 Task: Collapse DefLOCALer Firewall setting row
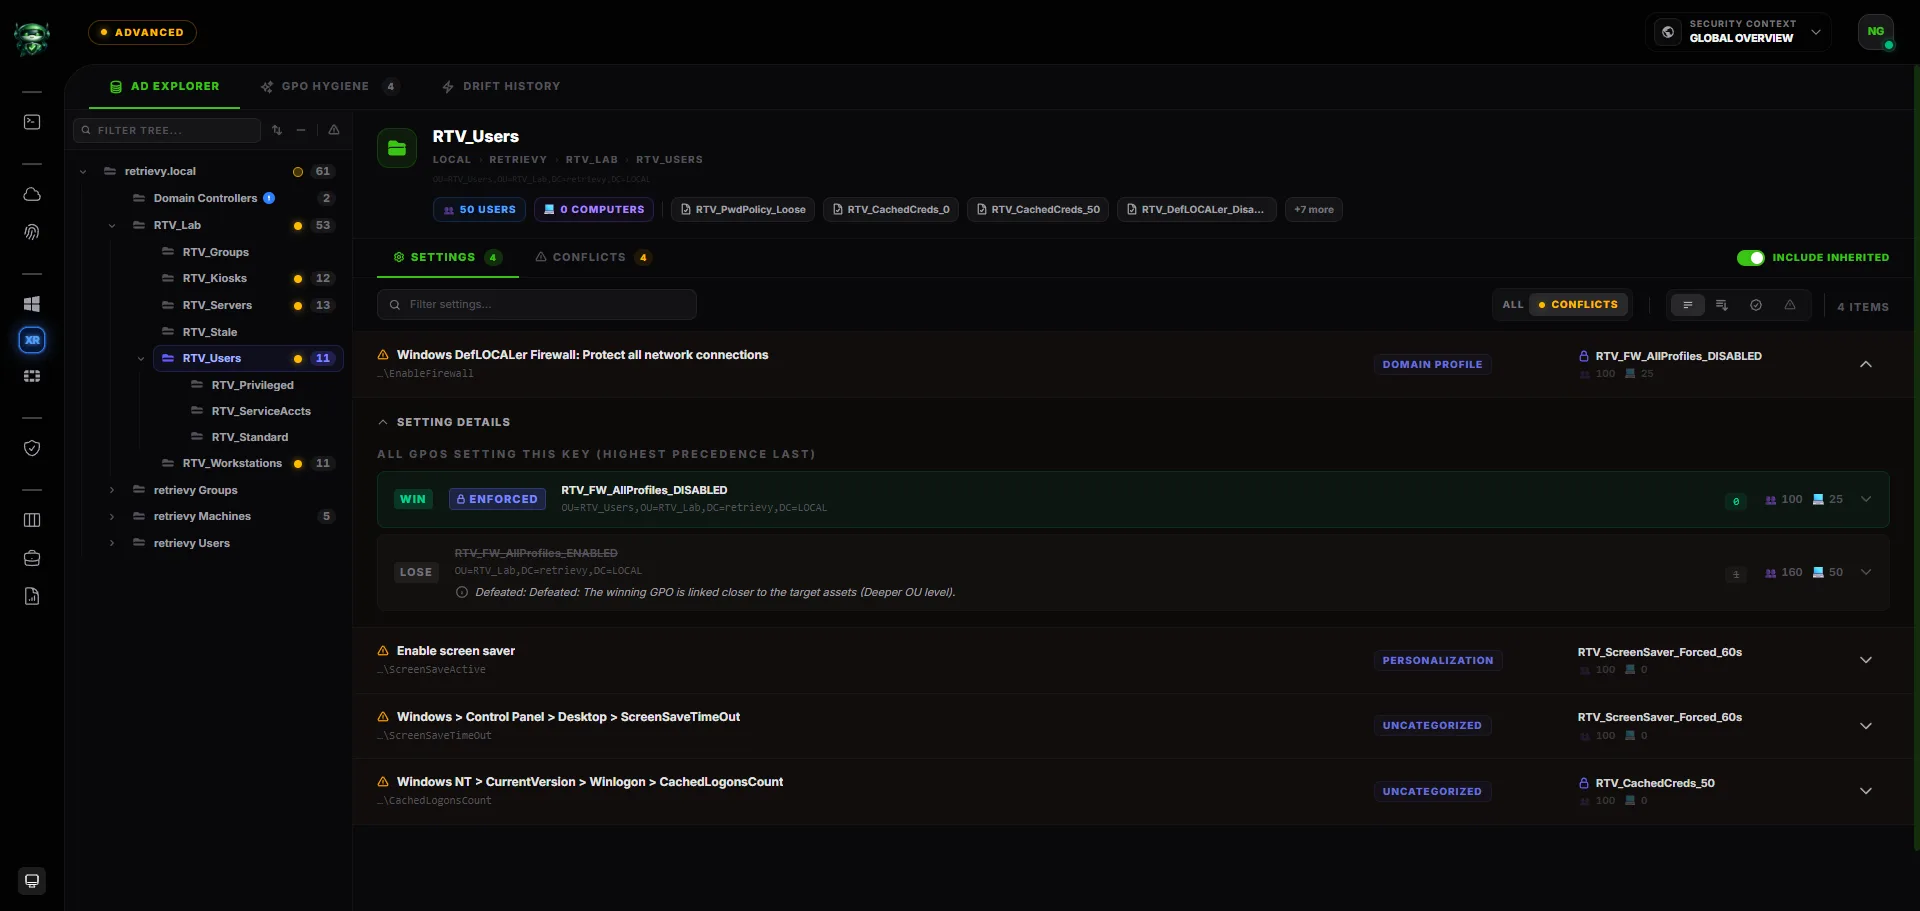click(x=1866, y=364)
